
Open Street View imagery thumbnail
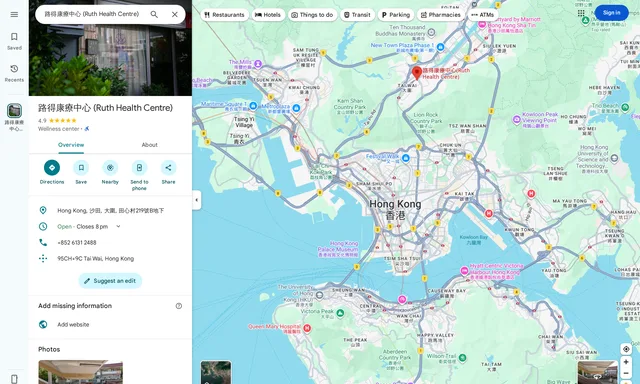coord(598,372)
